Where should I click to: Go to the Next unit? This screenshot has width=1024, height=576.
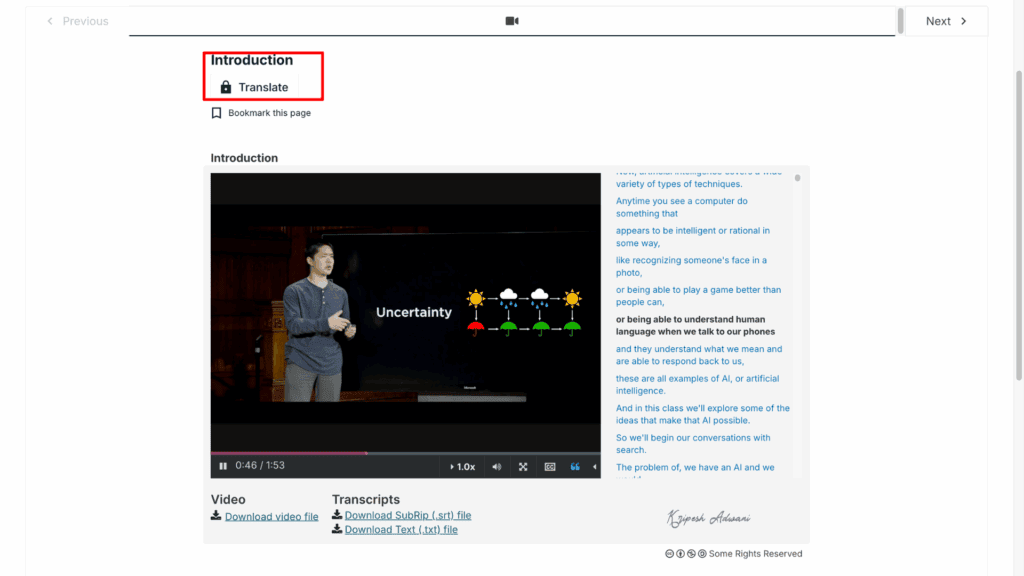coord(946,21)
